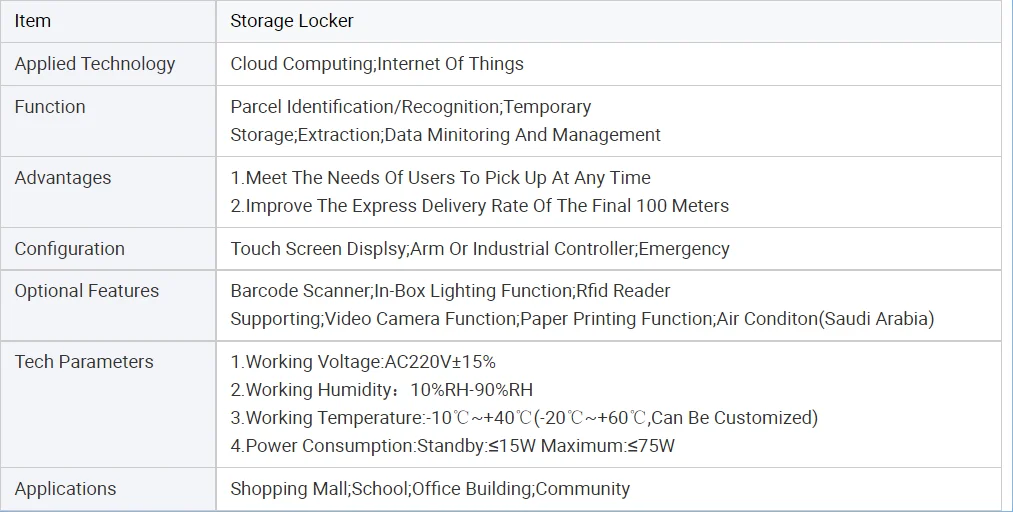Viewport: 1013px width, 512px height.
Task: Click the "Applied Technology" row label
Action: tap(95, 64)
